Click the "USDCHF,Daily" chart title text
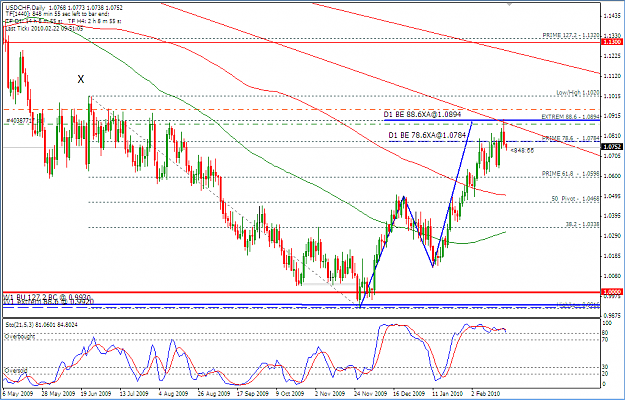This screenshot has height=400, width=625. 23,8
